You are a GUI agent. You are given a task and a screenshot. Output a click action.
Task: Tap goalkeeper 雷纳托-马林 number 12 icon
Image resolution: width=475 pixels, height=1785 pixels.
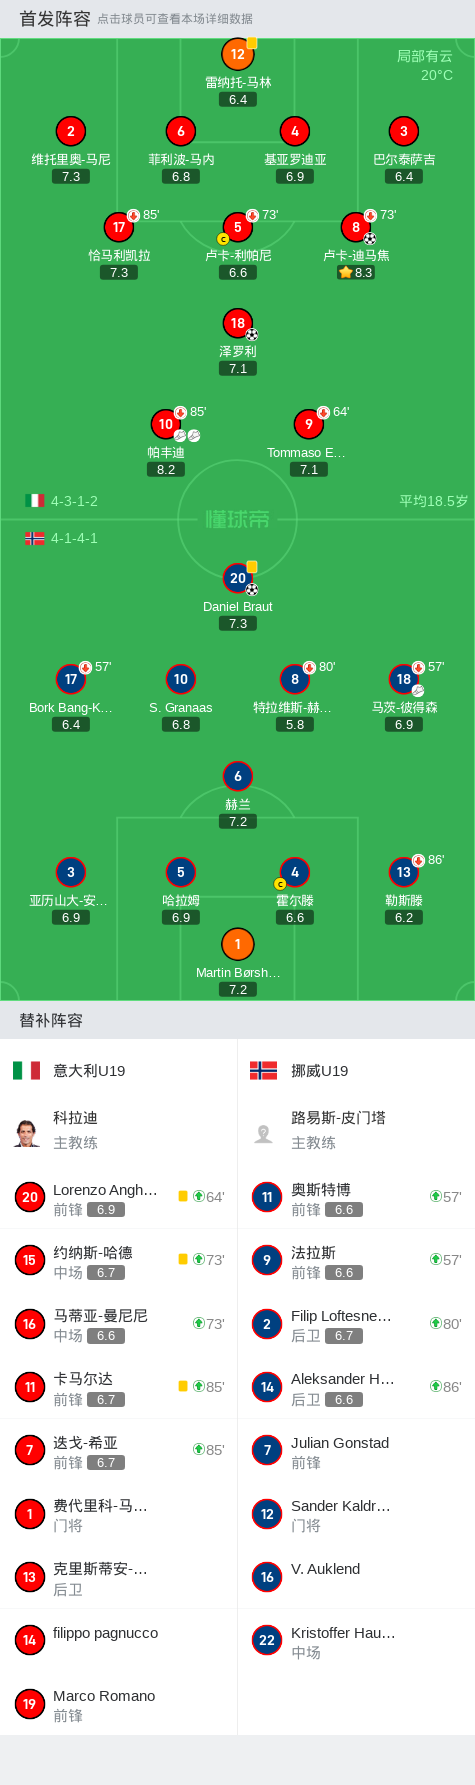(237, 54)
